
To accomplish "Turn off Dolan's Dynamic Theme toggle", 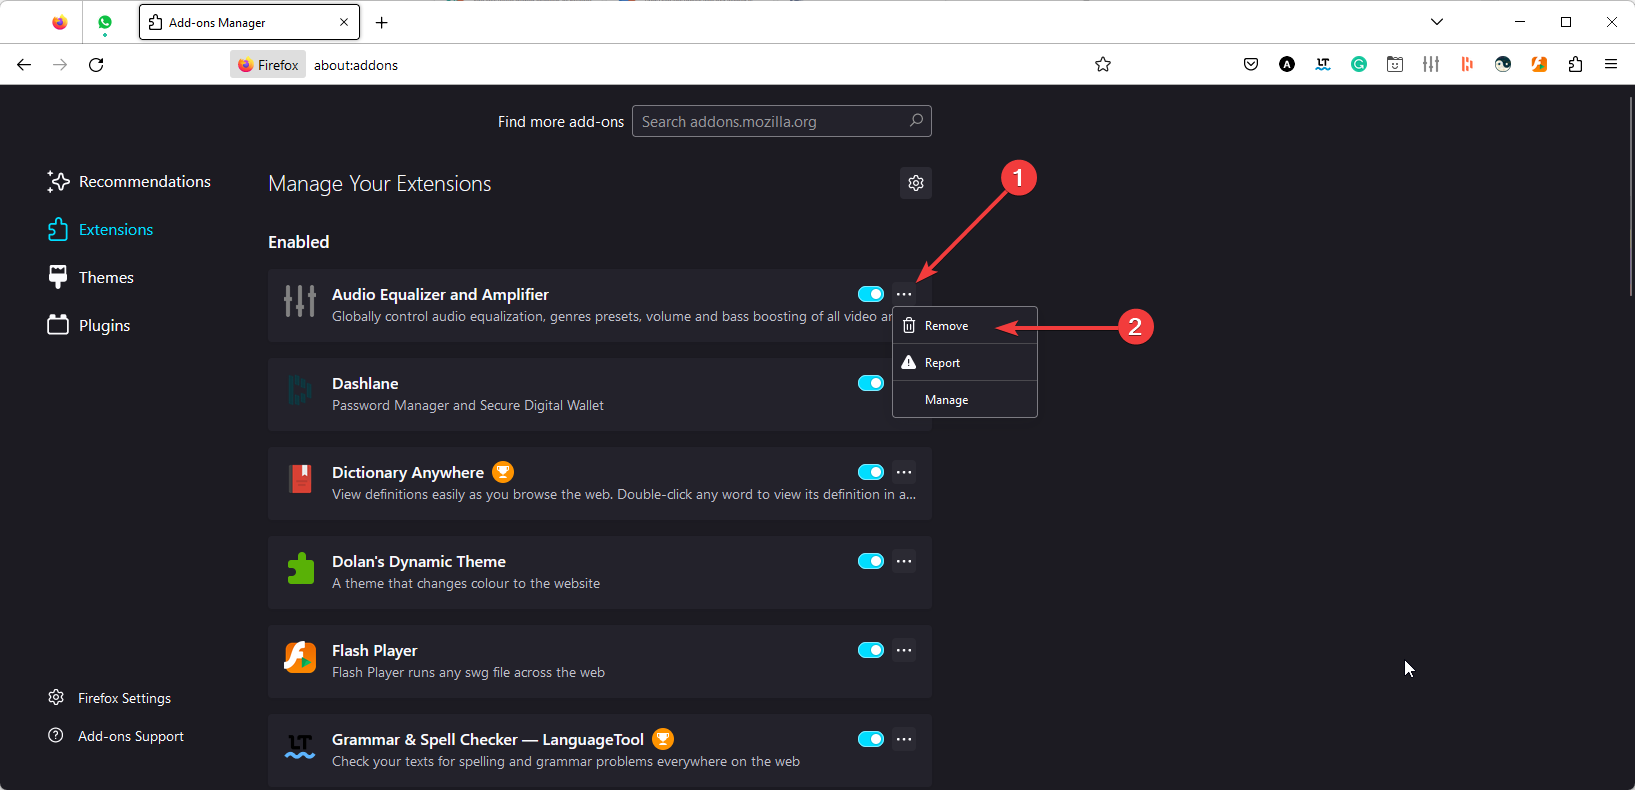I will pyautogui.click(x=871, y=561).
